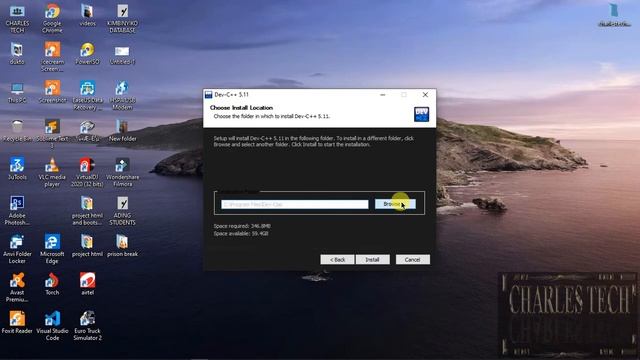The width and height of the screenshot is (640, 360).
Task: Select the Wondershare Filmora shortcut
Action: coord(122,172)
